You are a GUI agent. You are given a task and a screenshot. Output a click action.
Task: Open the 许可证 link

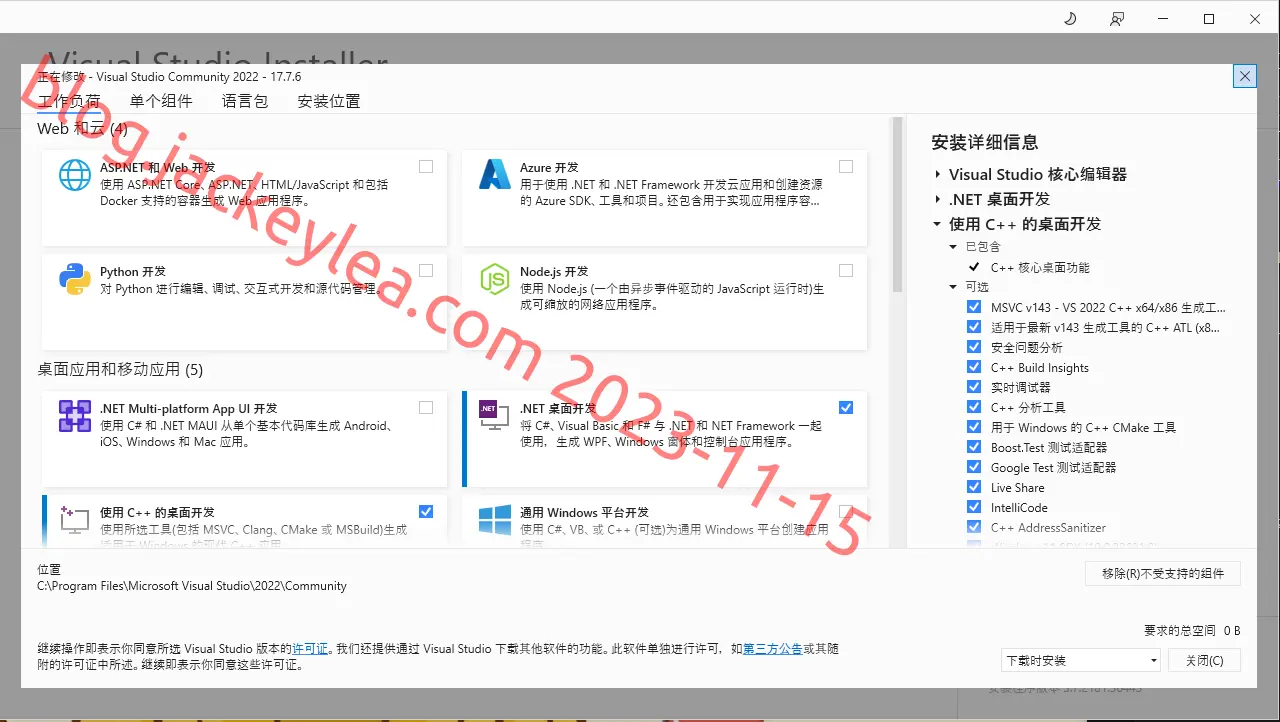(310, 649)
